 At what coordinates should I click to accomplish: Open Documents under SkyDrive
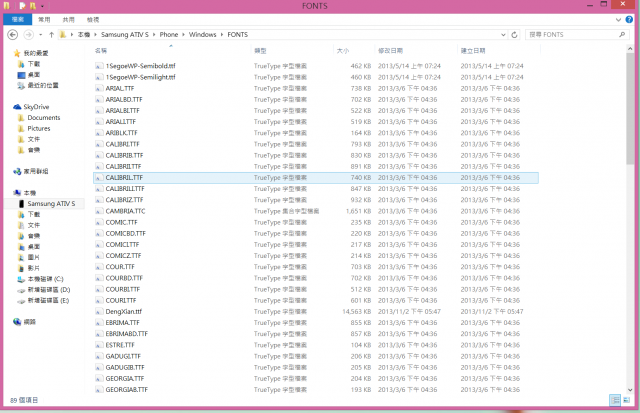44,118
